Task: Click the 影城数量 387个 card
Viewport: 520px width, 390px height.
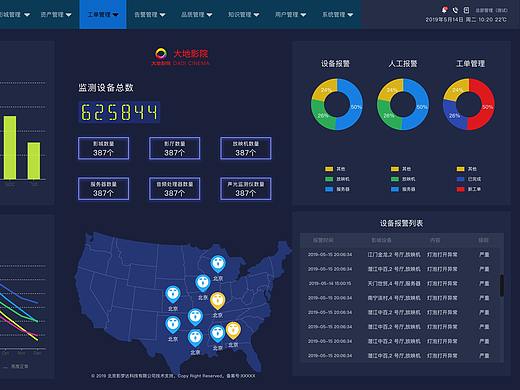Action: 103,148
